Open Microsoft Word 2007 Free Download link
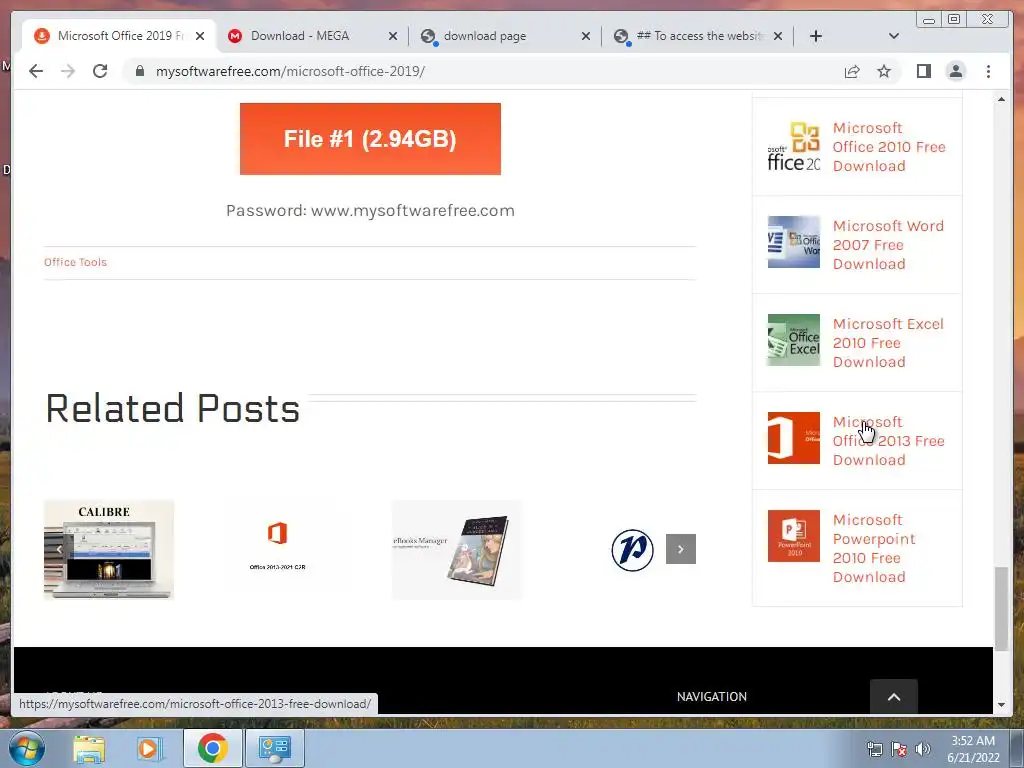 [x=888, y=245]
